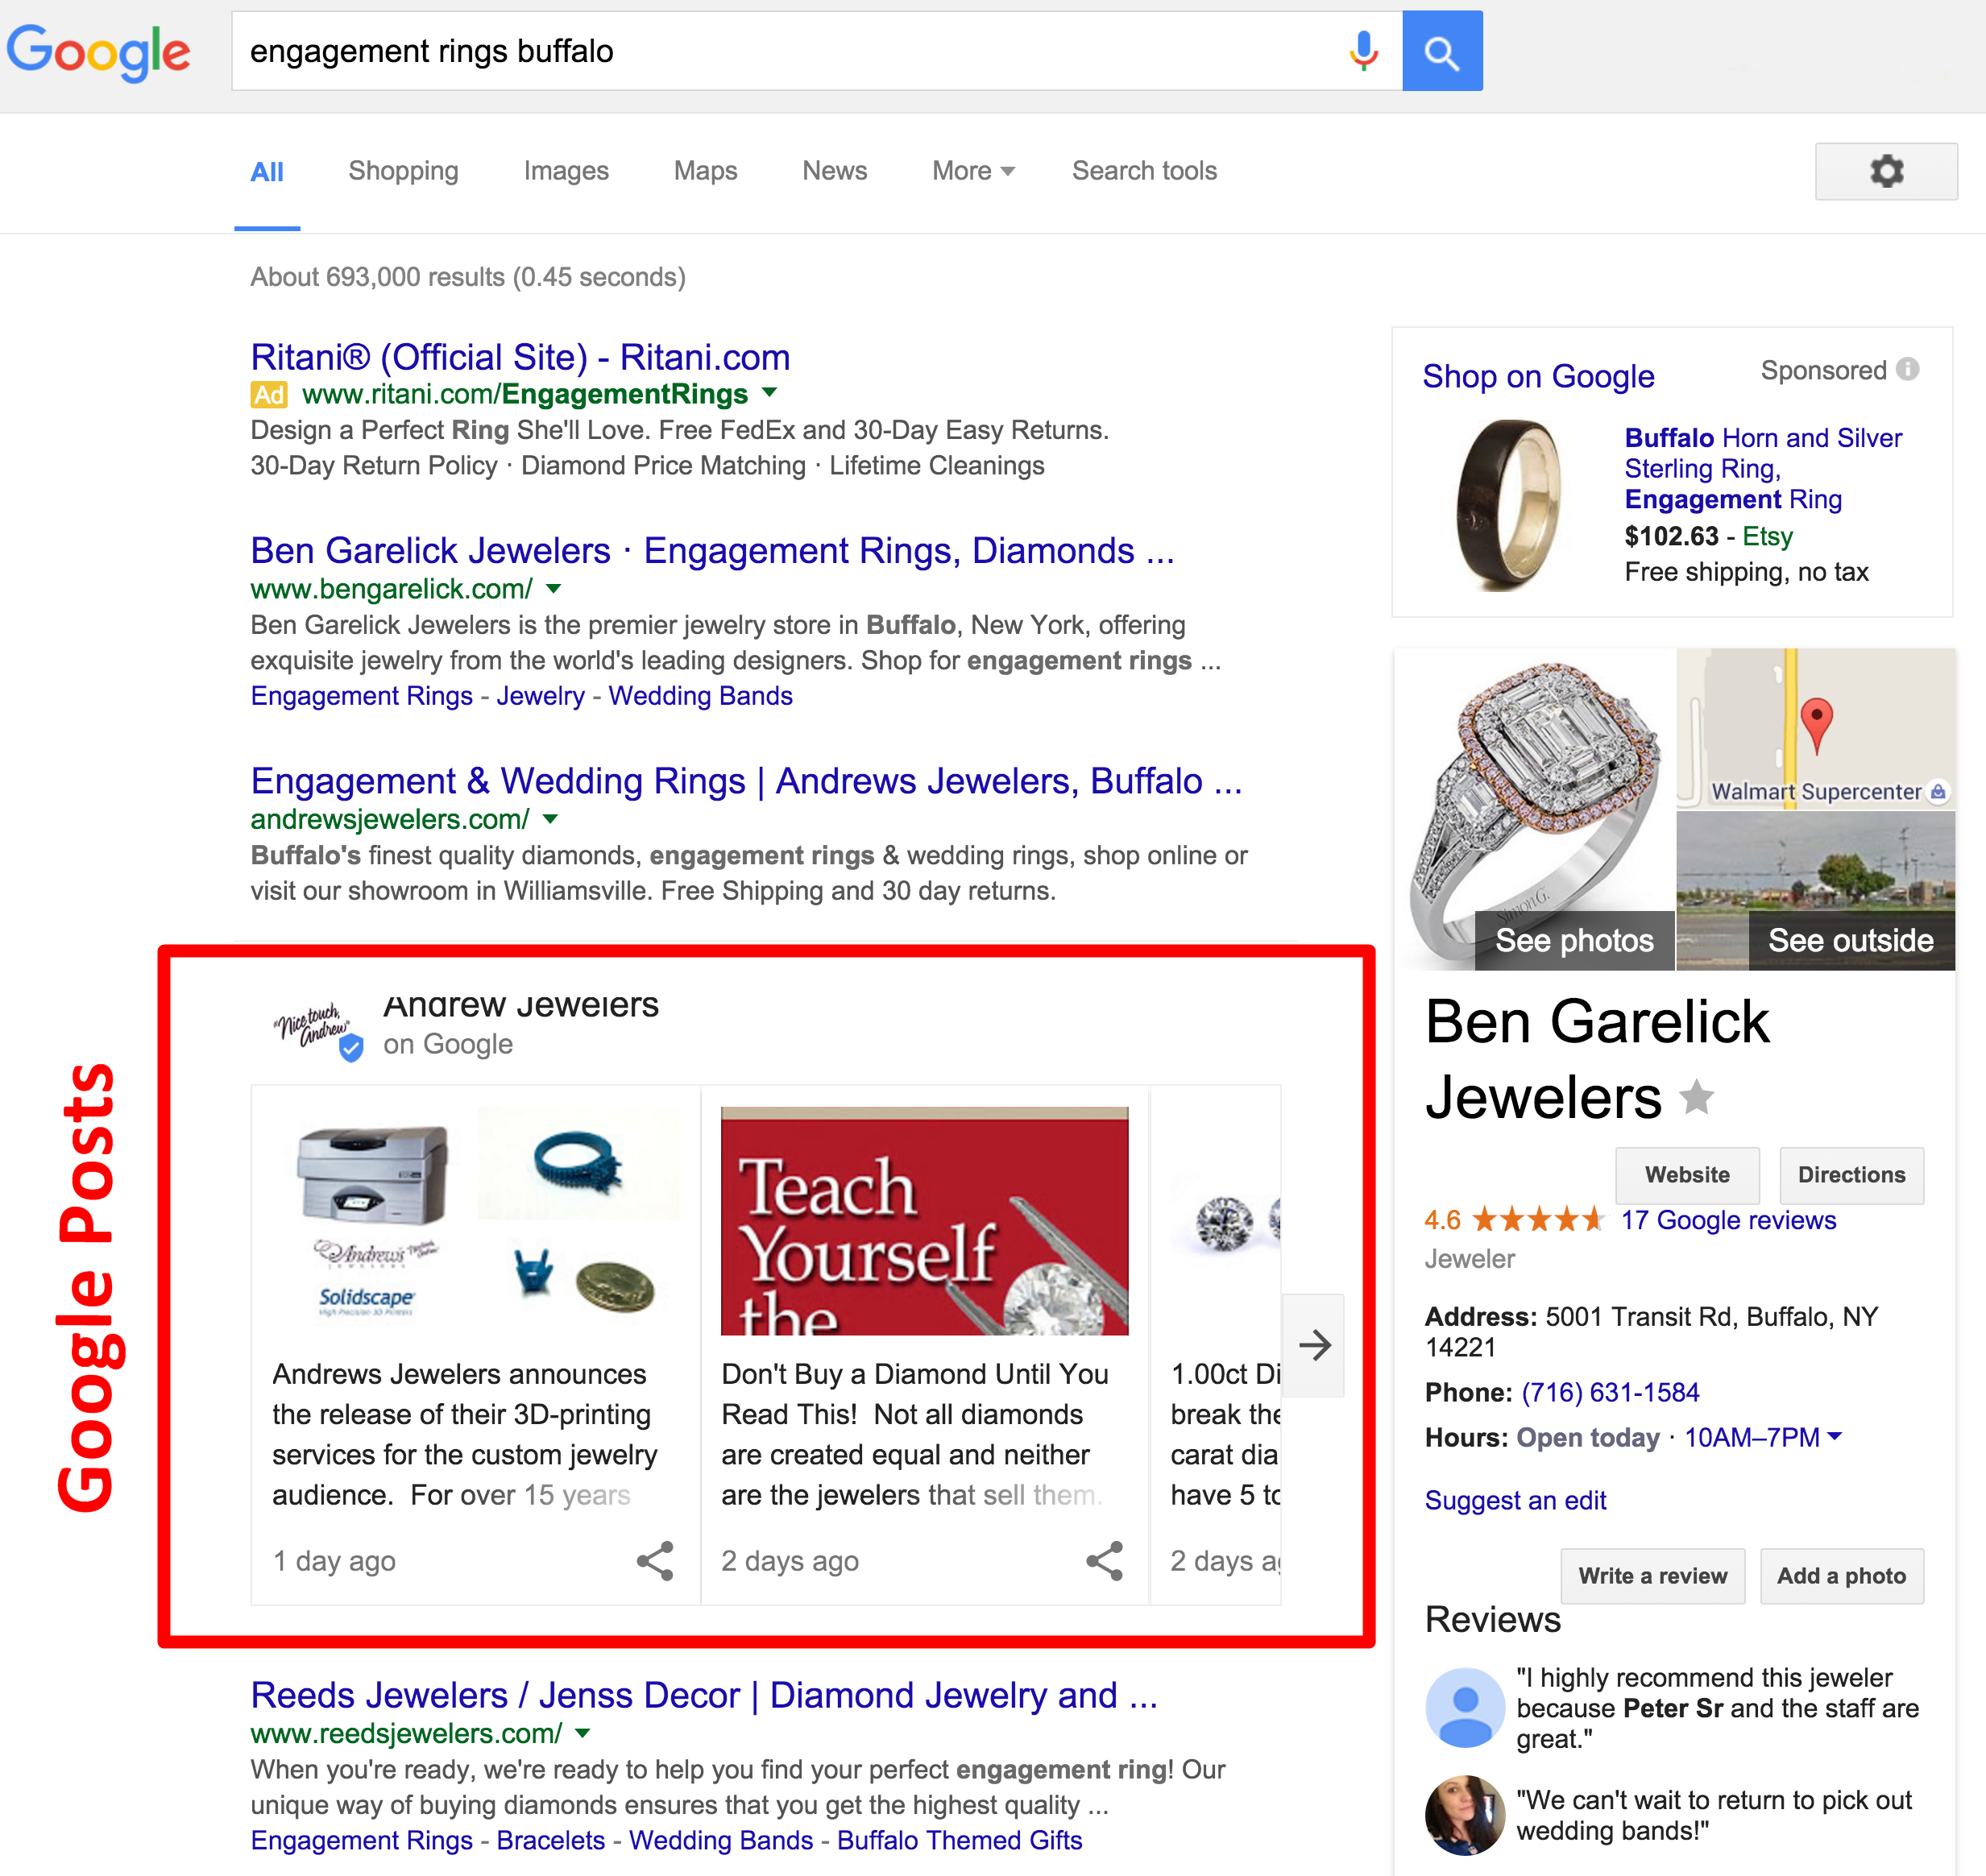Expand the ritani.com URL dropdown arrow
Image resolution: width=1986 pixels, height=1876 pixels.
pyautogui.click(x=769, y=392)
